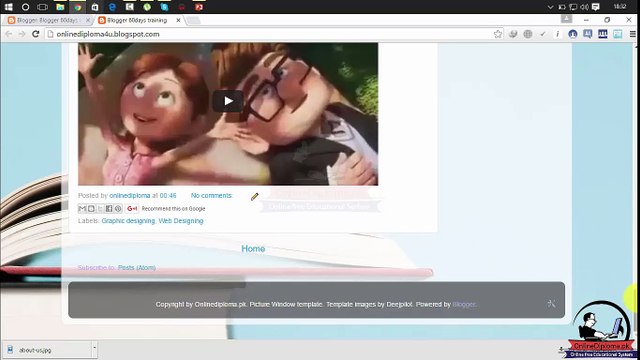This screenshot has width=640, height=360.
Task: Reload the current page
Action: 36,34
